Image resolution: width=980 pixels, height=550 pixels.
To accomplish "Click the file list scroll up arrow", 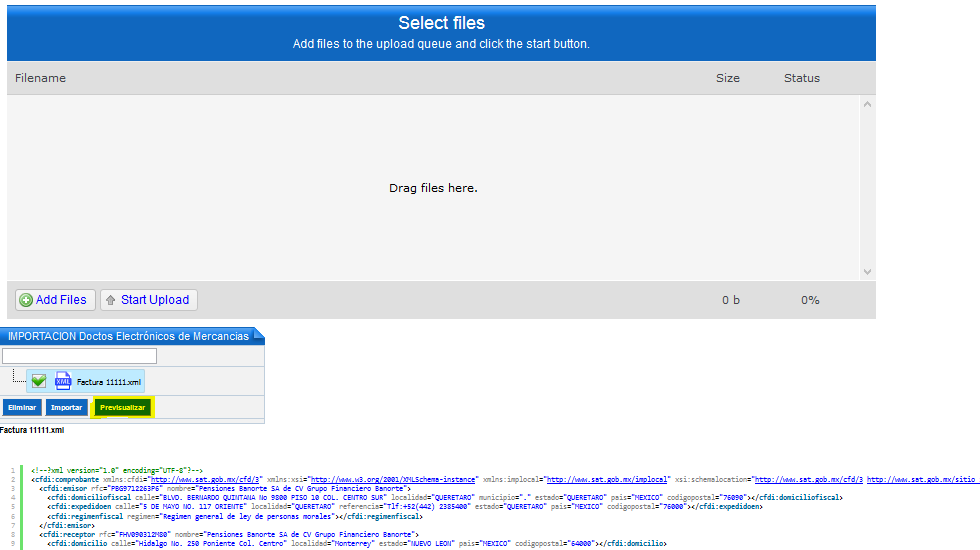I will [867, 104].
